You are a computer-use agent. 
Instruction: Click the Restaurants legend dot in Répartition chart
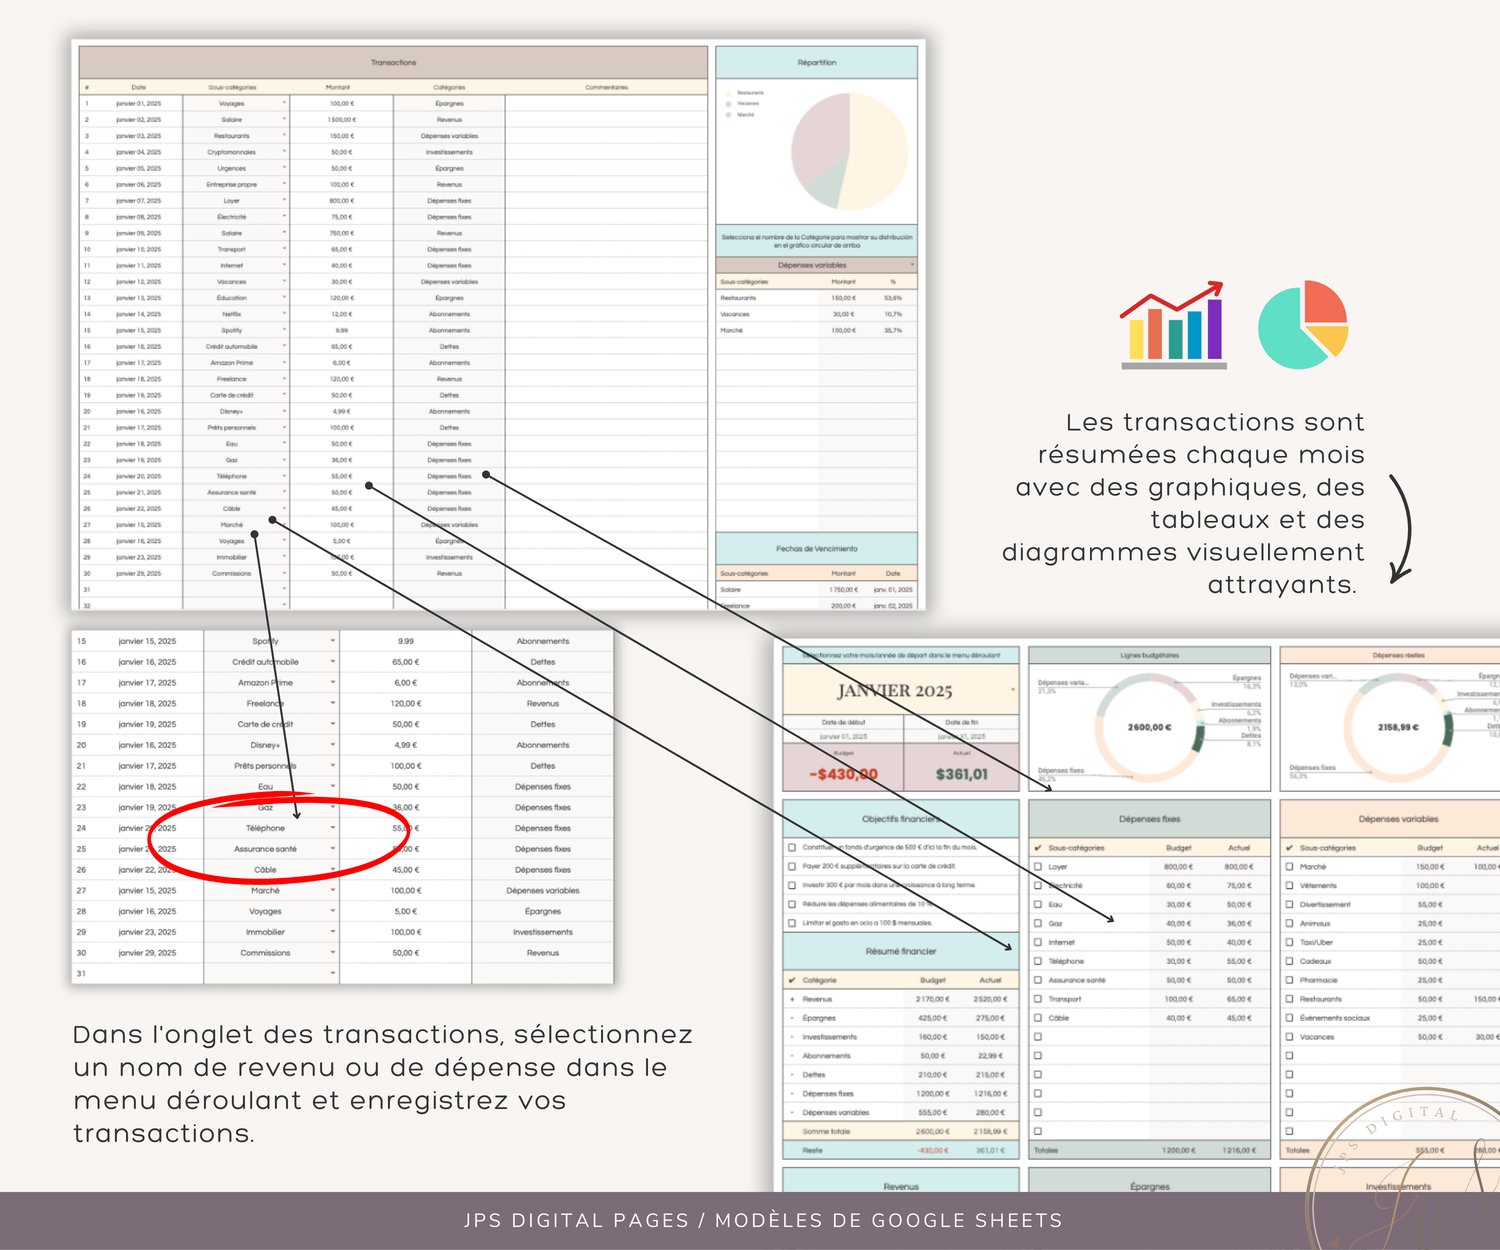tap(728, 93)
